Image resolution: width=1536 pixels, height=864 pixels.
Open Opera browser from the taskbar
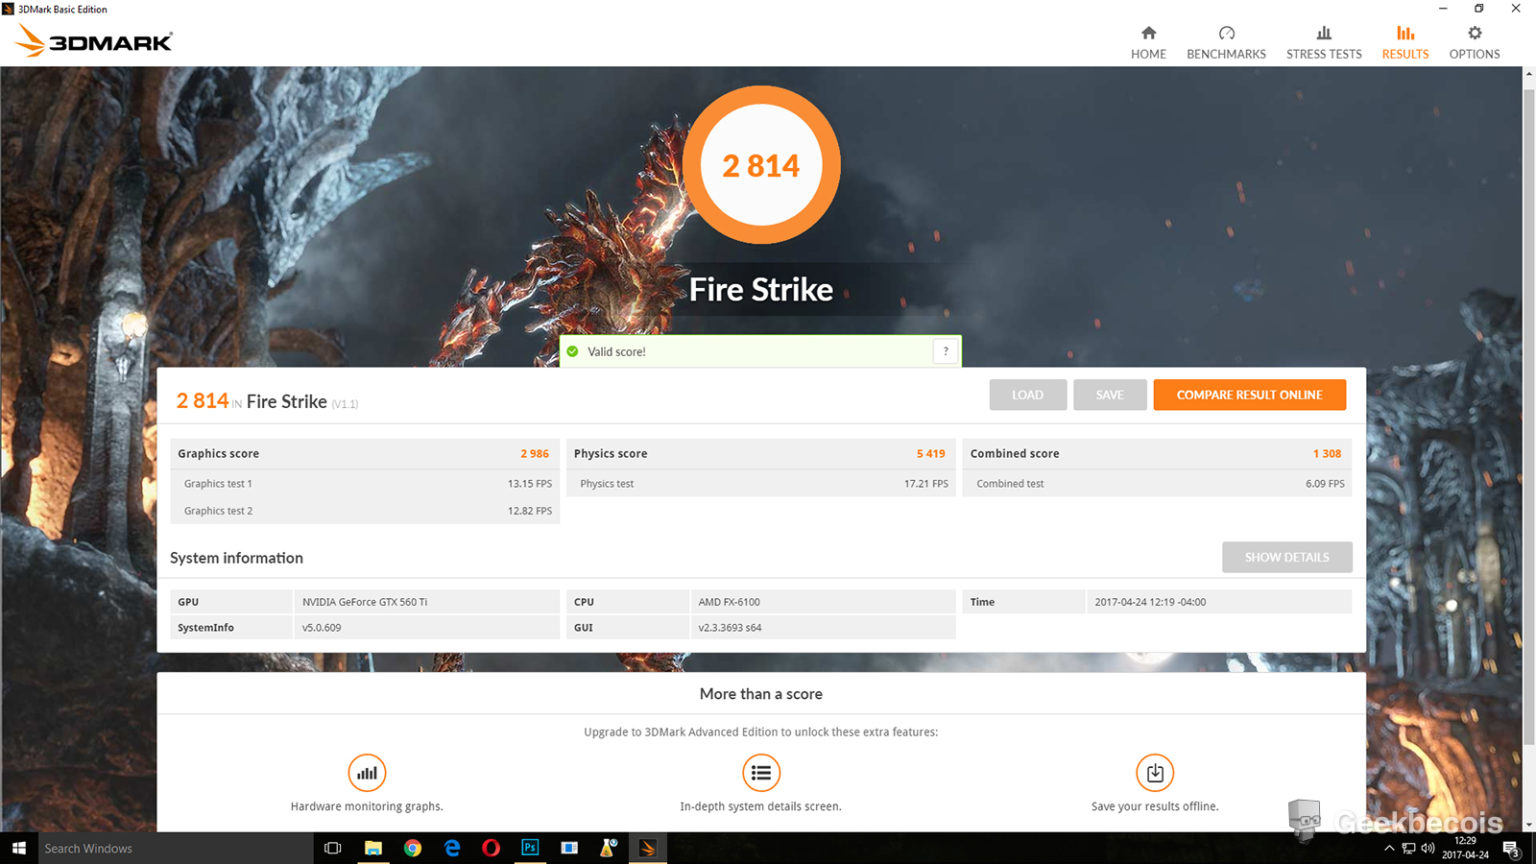[x=490, y=848]
